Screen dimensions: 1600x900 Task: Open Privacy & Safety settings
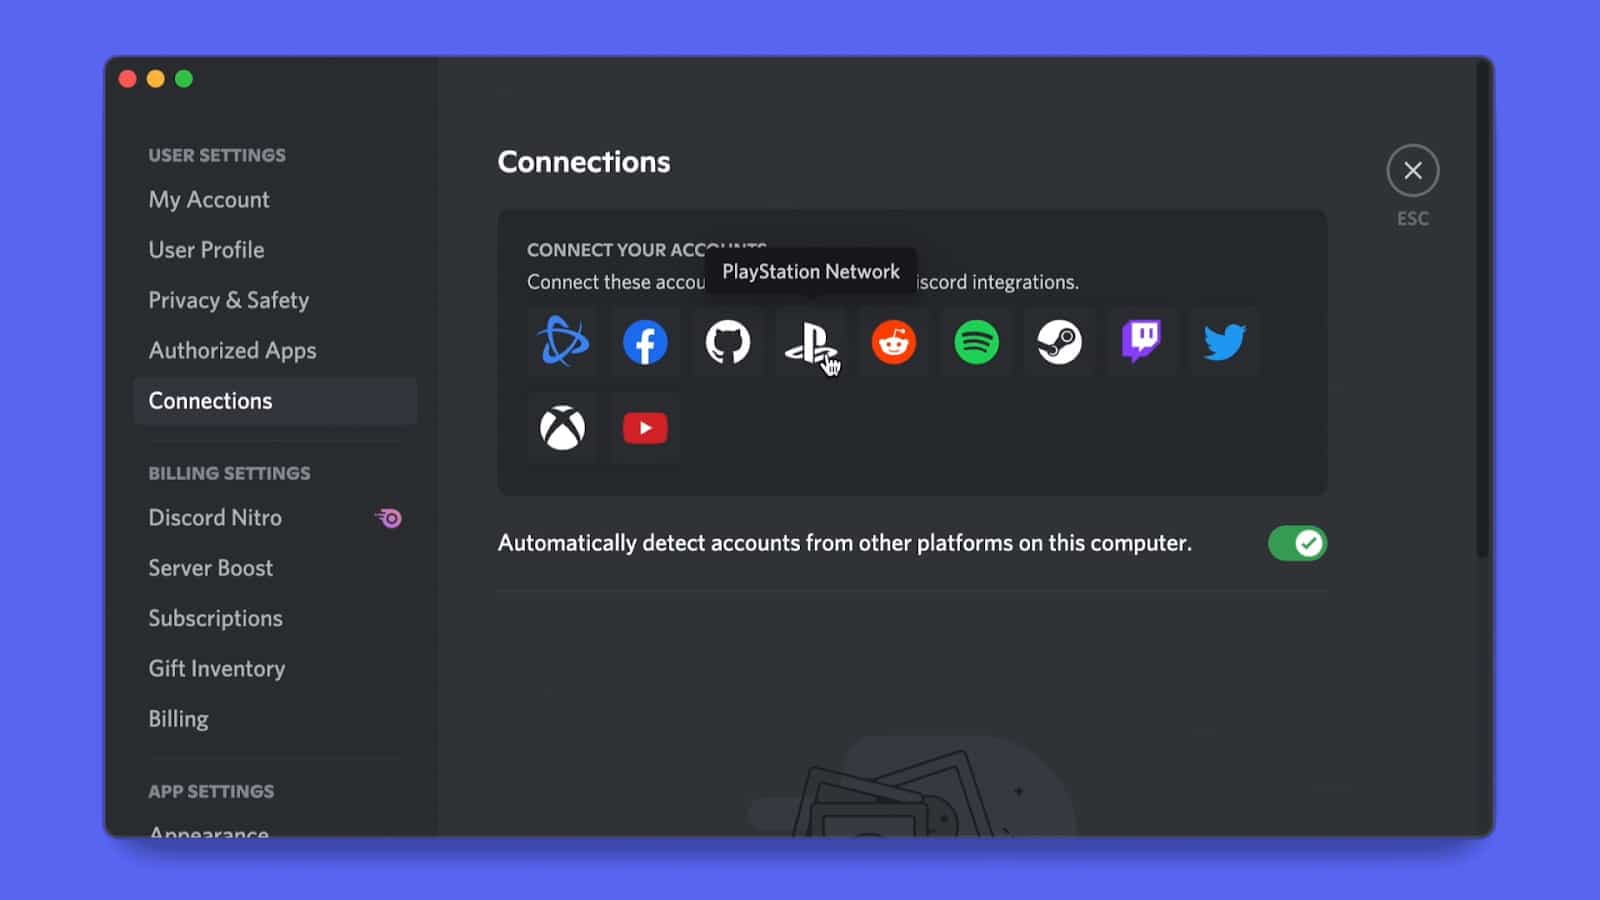pos(228,300)
